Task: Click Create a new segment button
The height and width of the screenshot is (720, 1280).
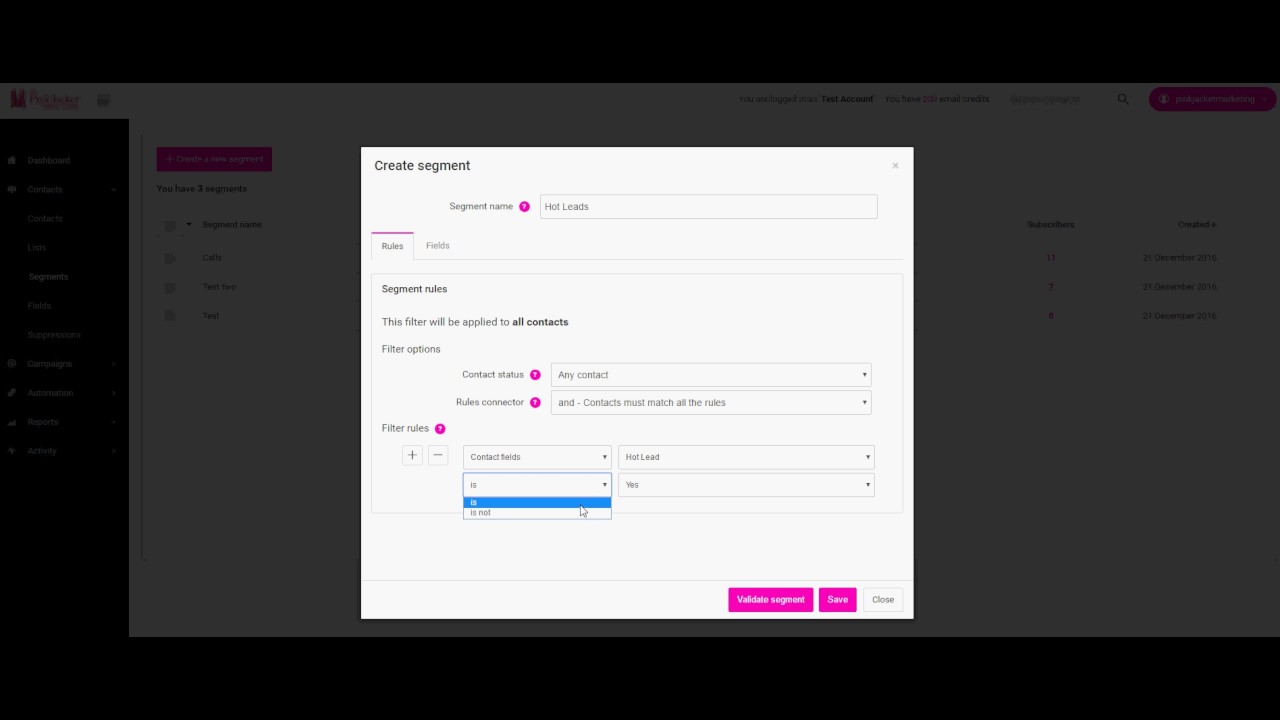Action: pos(214,159)
